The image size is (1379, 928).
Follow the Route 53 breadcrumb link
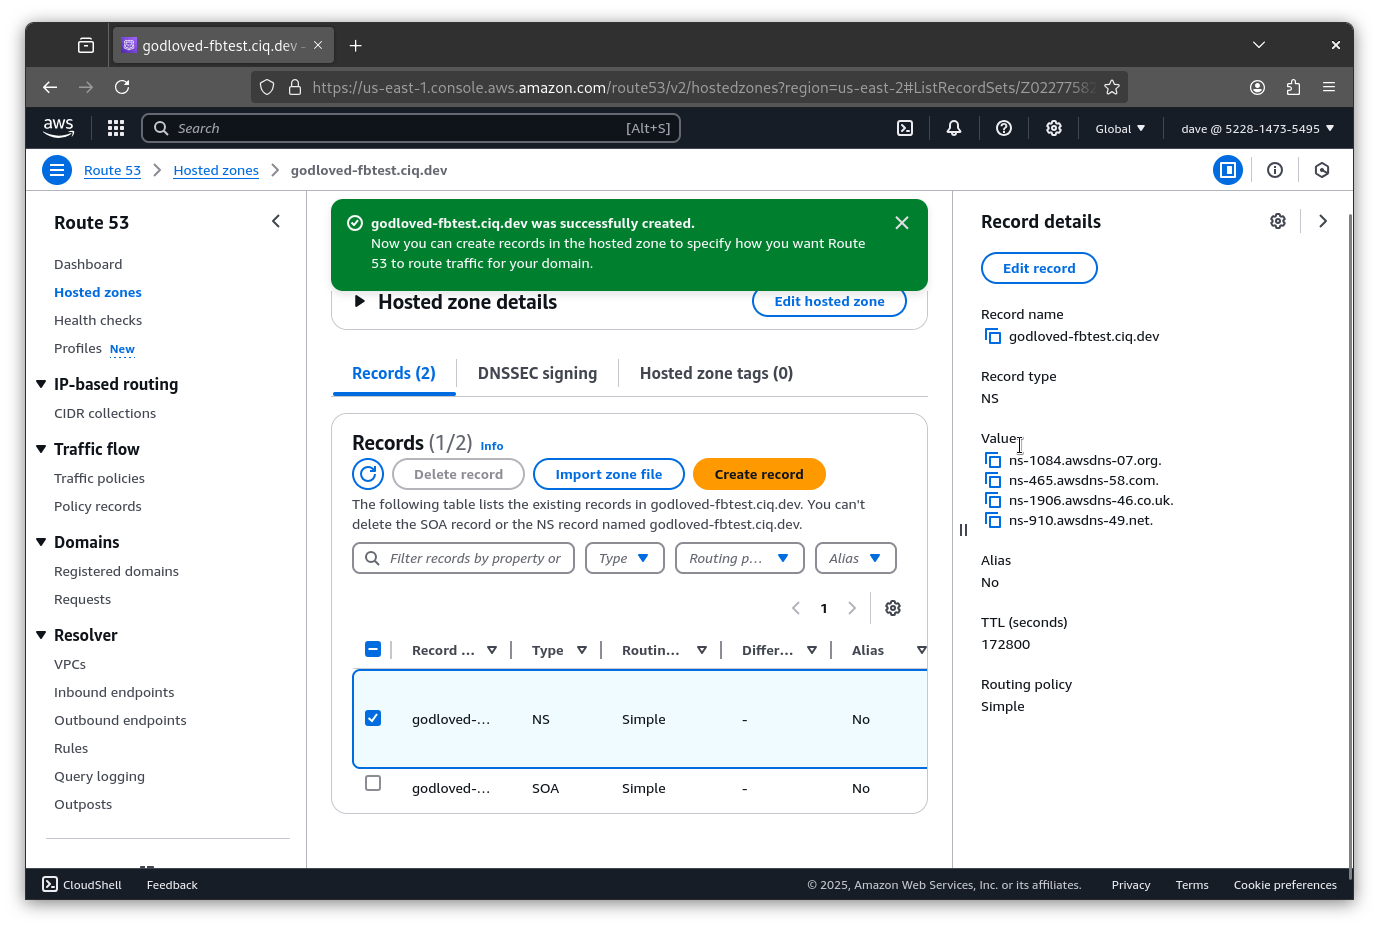[x=112, y=170]
